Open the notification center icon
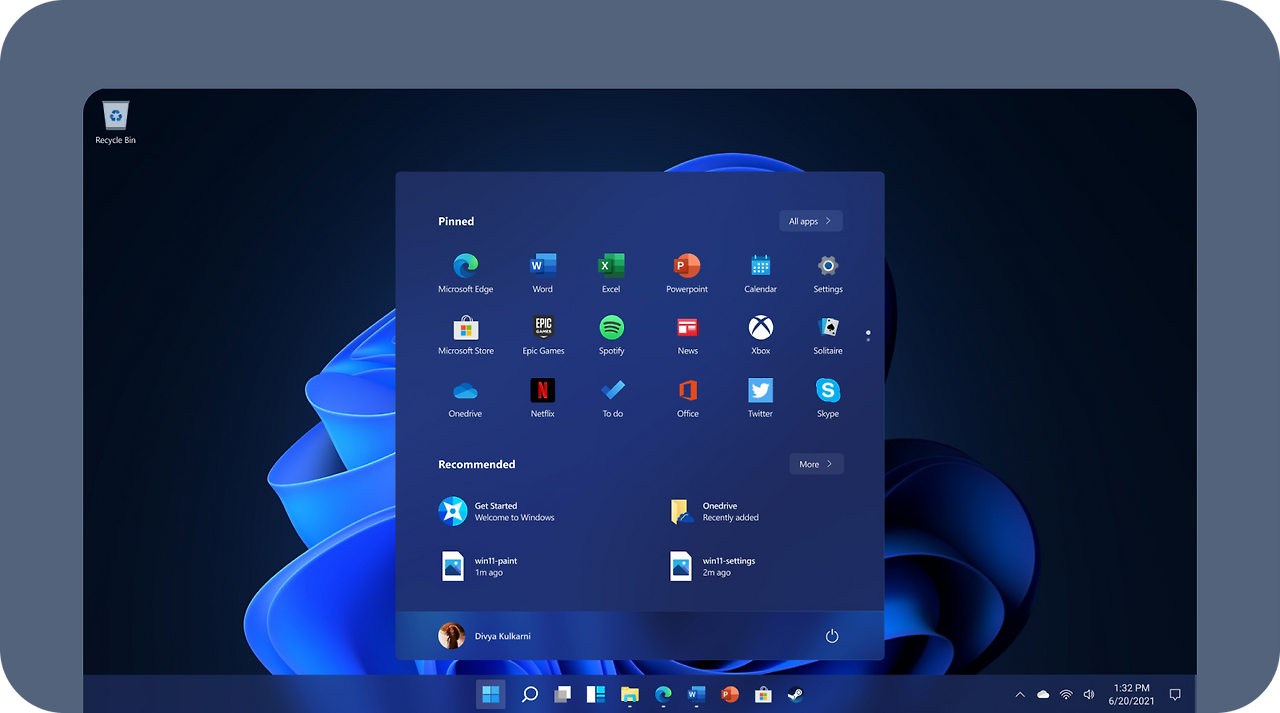This screenshot has height=713, width=1280. point(1175,694)
